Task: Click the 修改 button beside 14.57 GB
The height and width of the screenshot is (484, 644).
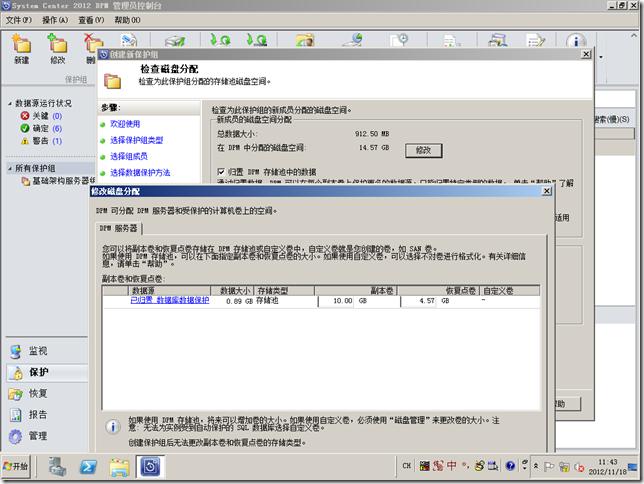Action: [423, 150]
